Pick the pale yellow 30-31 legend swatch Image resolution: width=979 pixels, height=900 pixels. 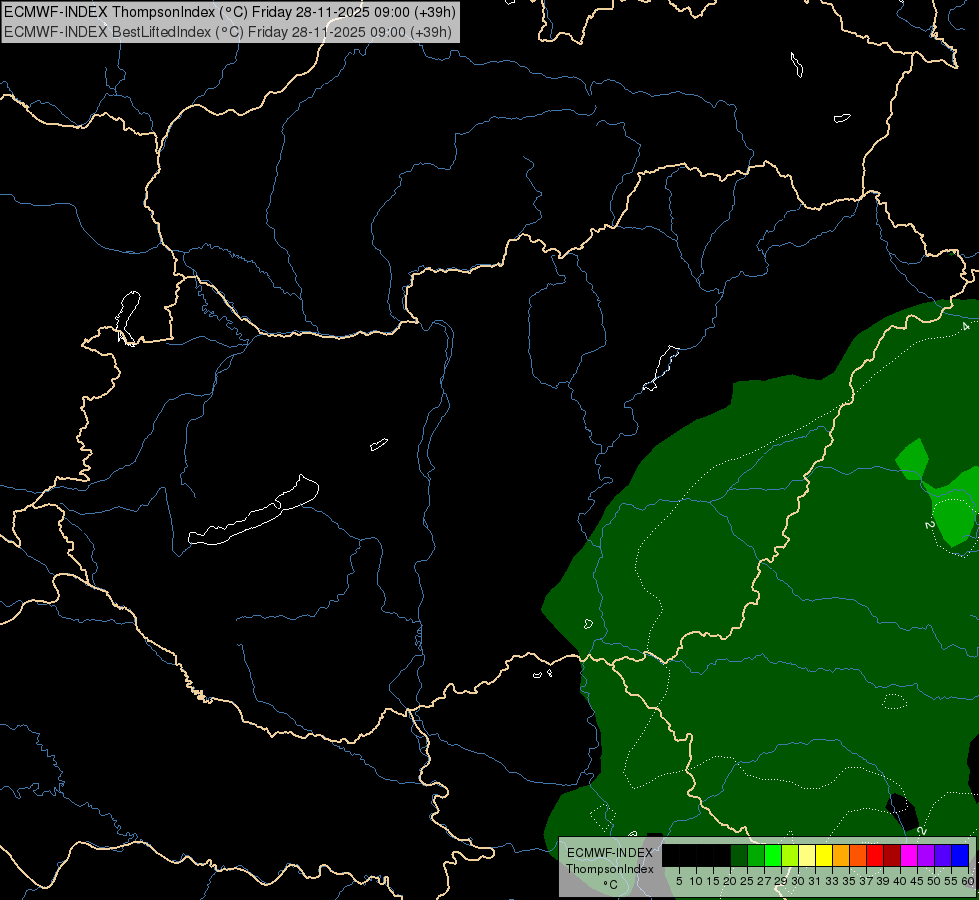[807, 855]
